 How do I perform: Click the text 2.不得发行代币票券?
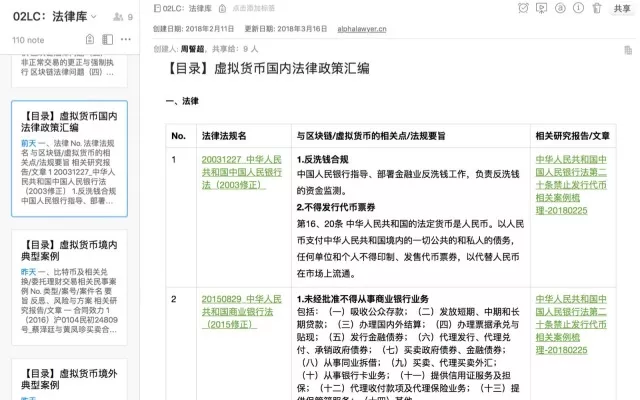click(336, 207)
